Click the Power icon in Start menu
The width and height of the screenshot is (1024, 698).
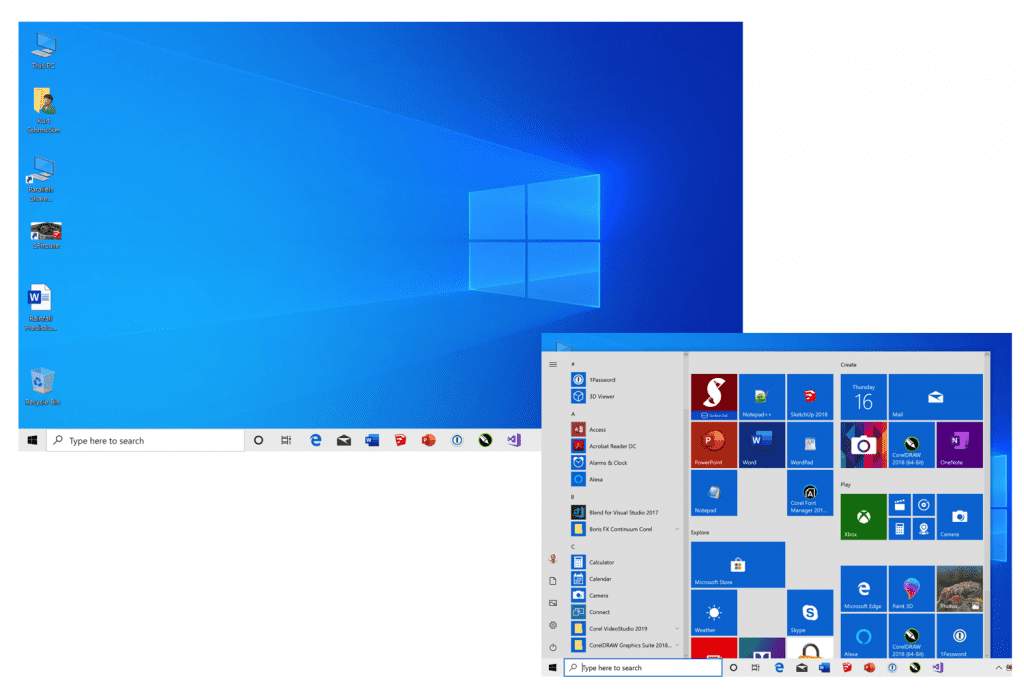coord(553,647)
